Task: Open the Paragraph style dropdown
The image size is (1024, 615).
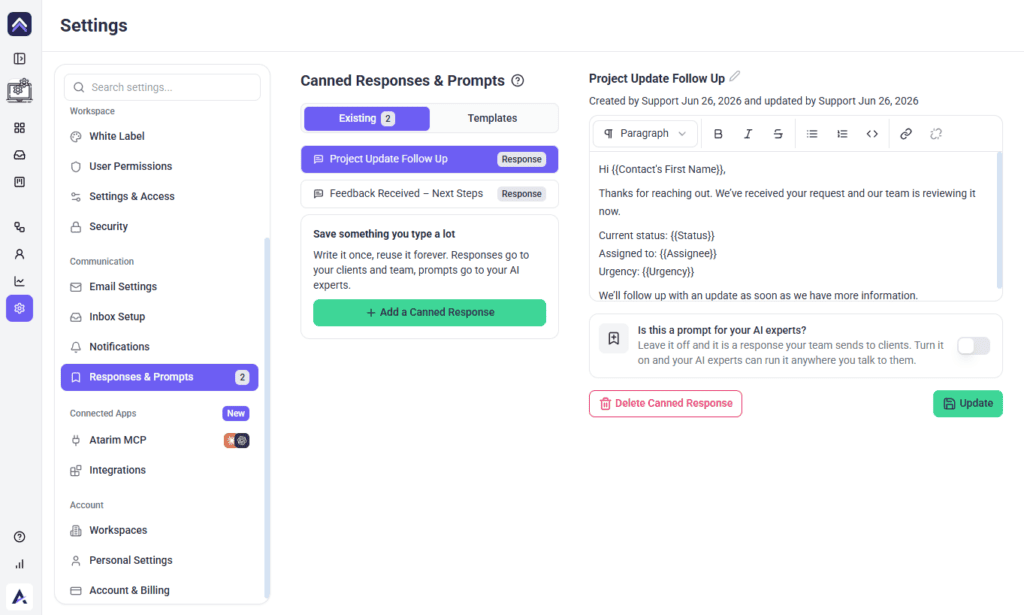Action: point(645,134)
